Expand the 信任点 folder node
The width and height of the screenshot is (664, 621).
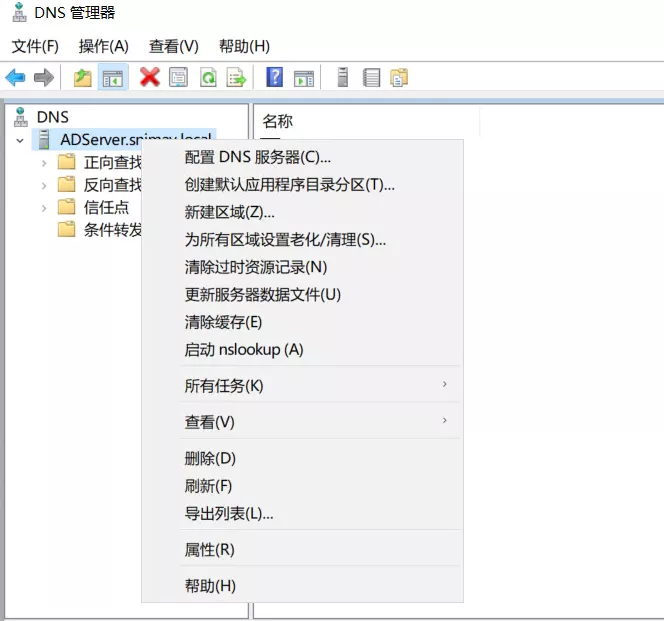click(x=44, y=208)
